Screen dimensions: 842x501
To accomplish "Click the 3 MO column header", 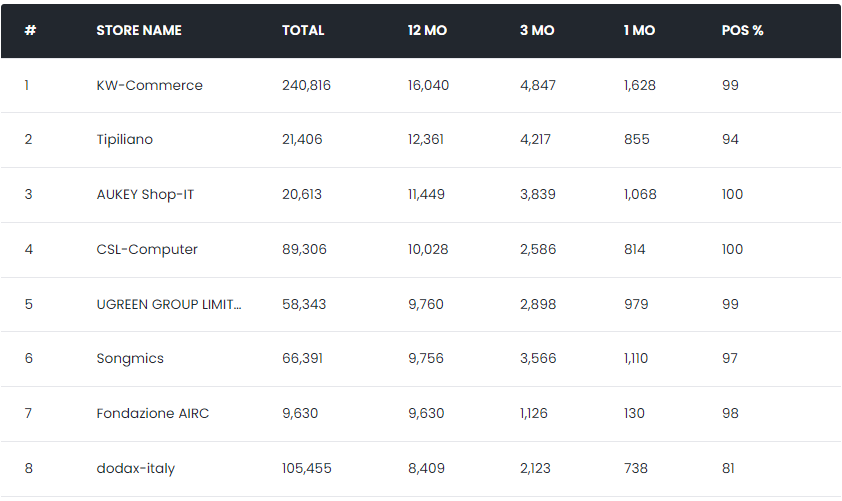I will coord(537,30).
